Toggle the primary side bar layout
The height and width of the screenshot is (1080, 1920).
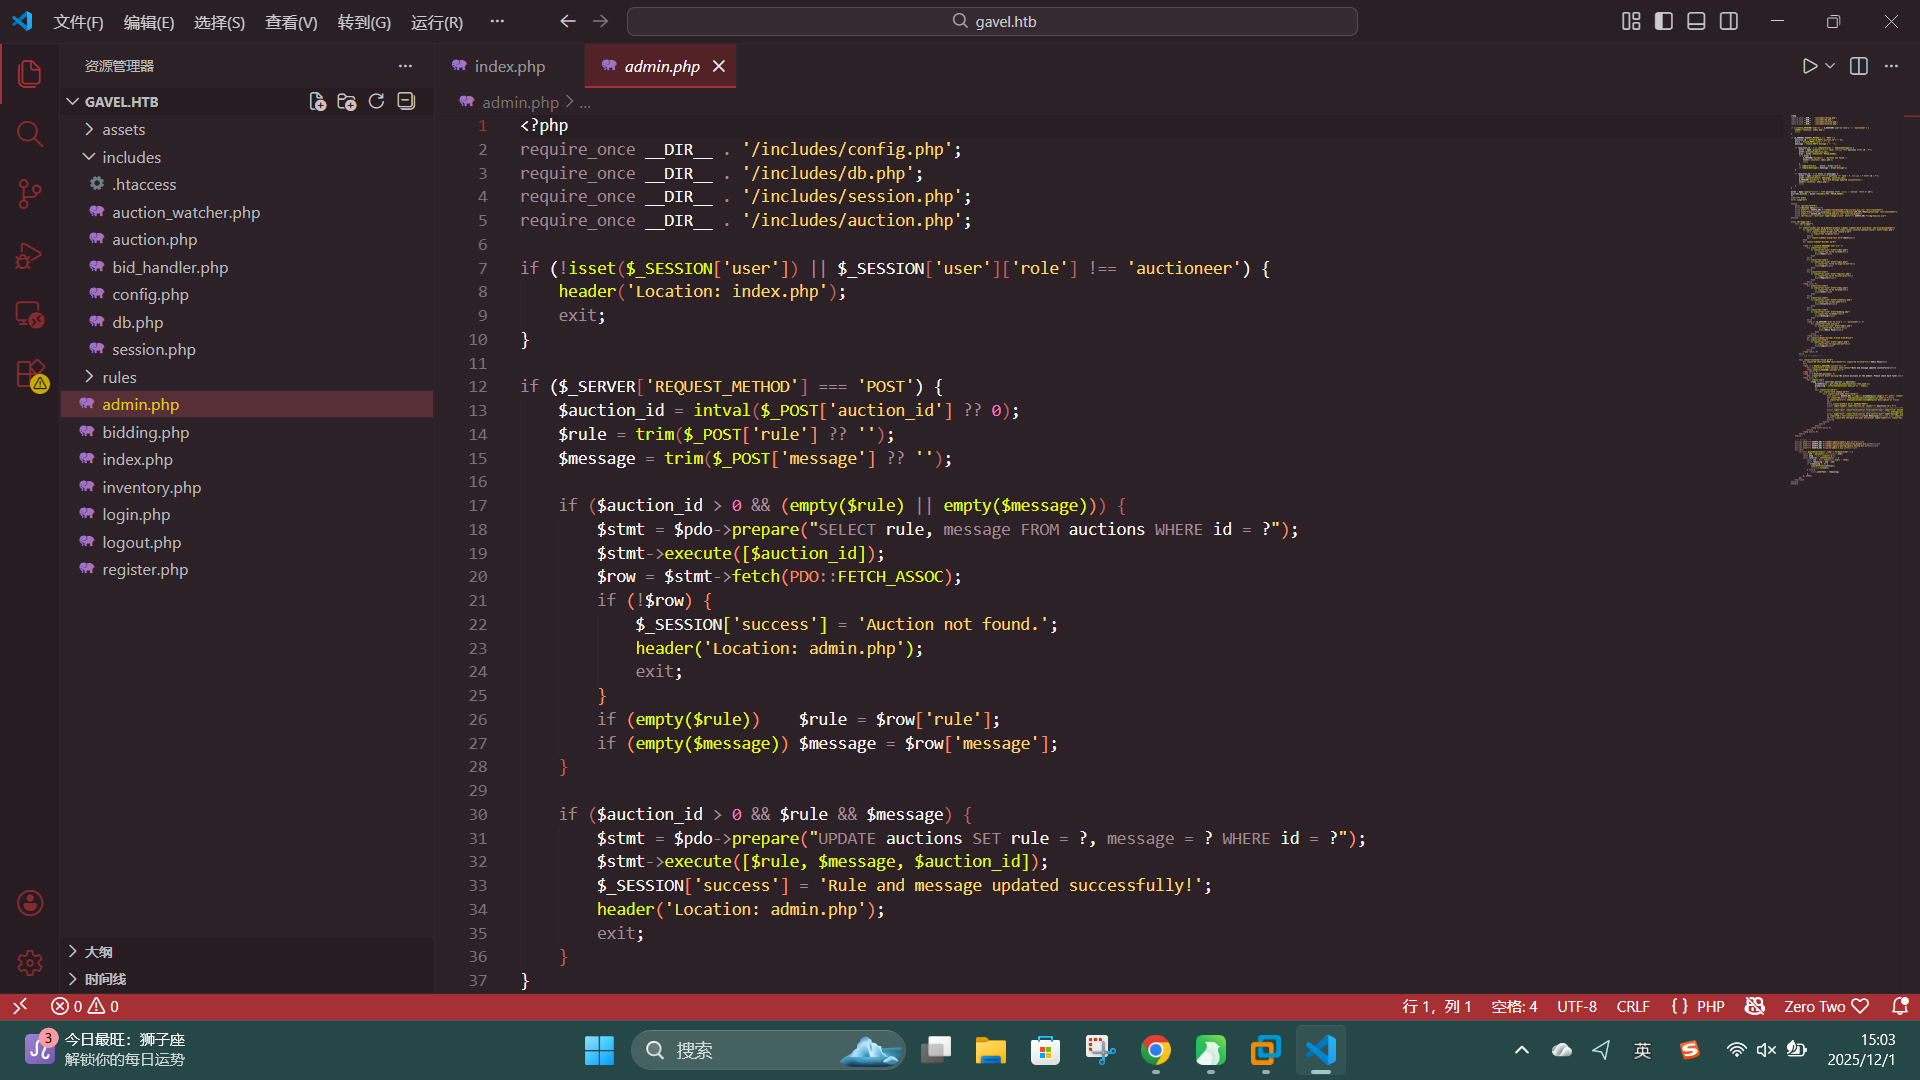click(1664, 21)
